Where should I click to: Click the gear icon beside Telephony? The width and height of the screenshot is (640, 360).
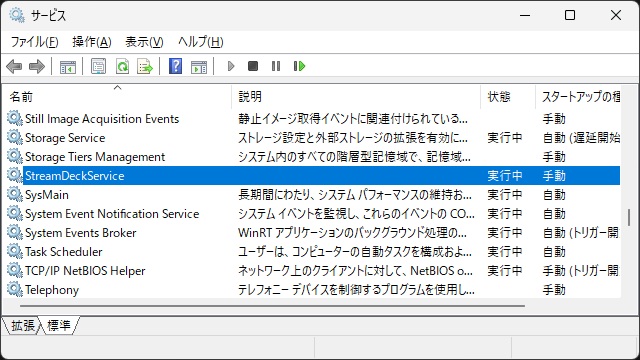pos(15,289)
